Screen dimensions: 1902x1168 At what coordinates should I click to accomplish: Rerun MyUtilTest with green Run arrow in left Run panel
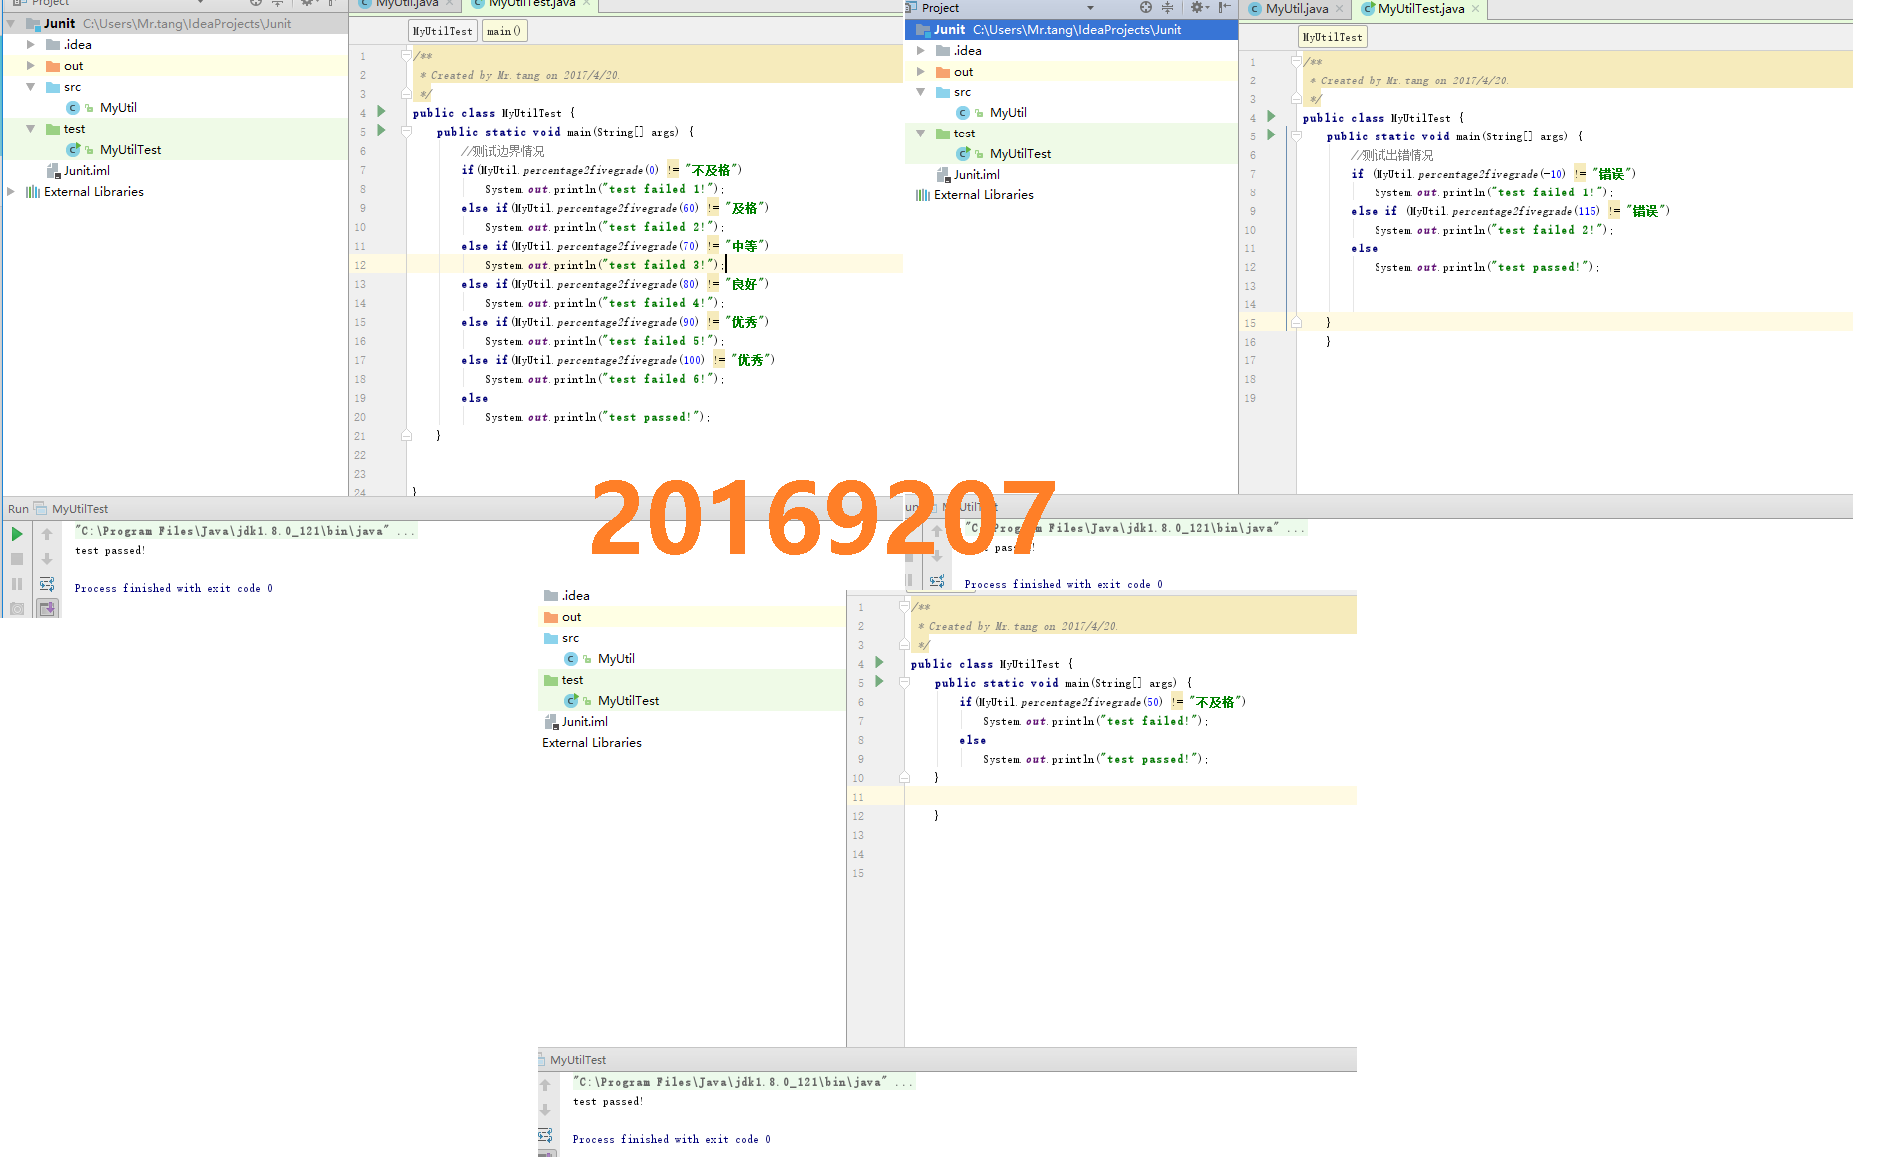tap(17, 534)
